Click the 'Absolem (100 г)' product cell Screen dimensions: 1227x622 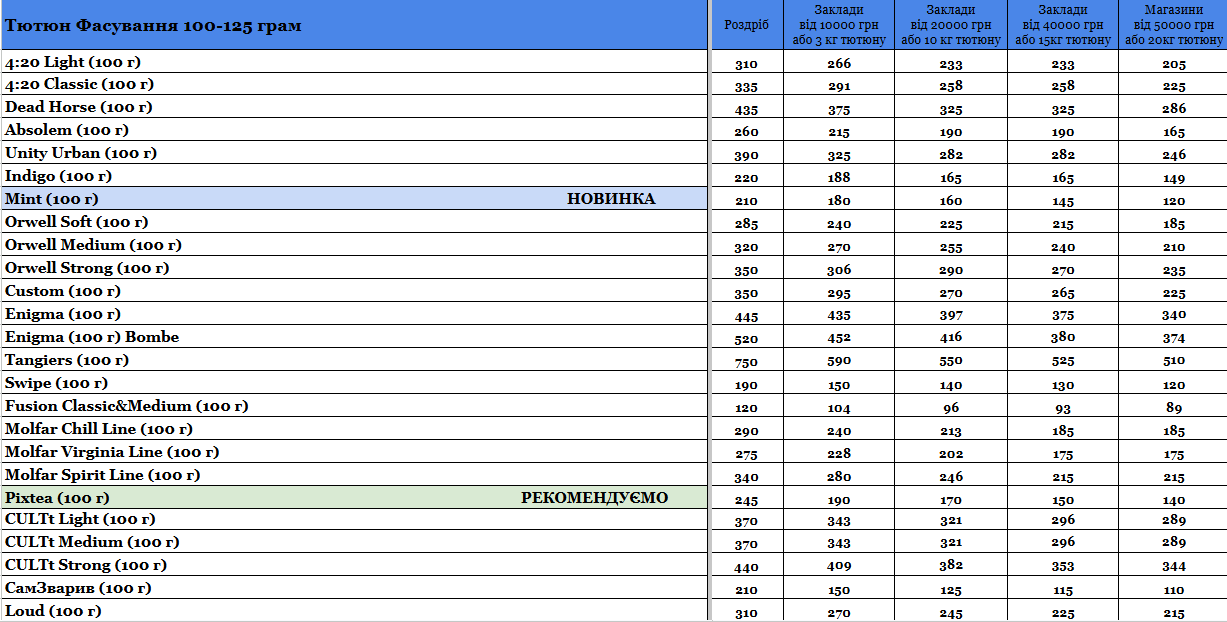pyautogui.click(x=354, y=130)
